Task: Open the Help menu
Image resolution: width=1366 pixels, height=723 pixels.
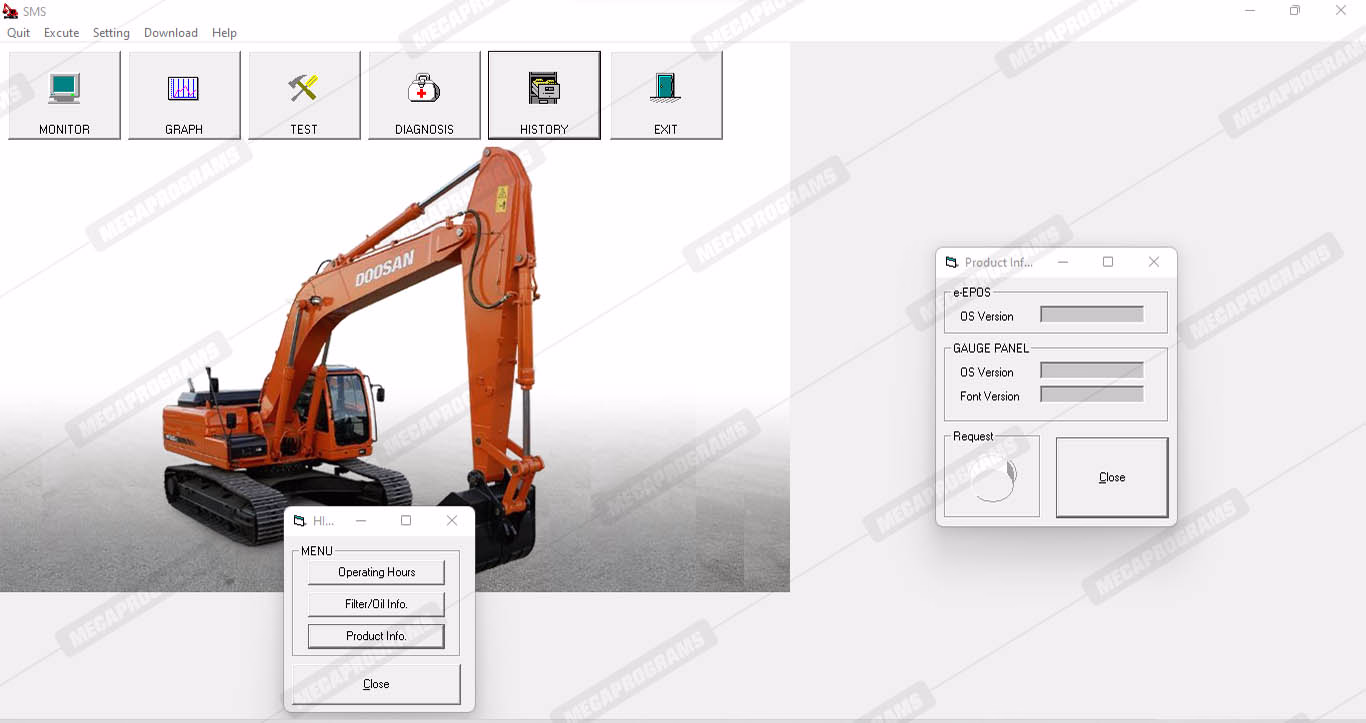Action: (224, 33)
